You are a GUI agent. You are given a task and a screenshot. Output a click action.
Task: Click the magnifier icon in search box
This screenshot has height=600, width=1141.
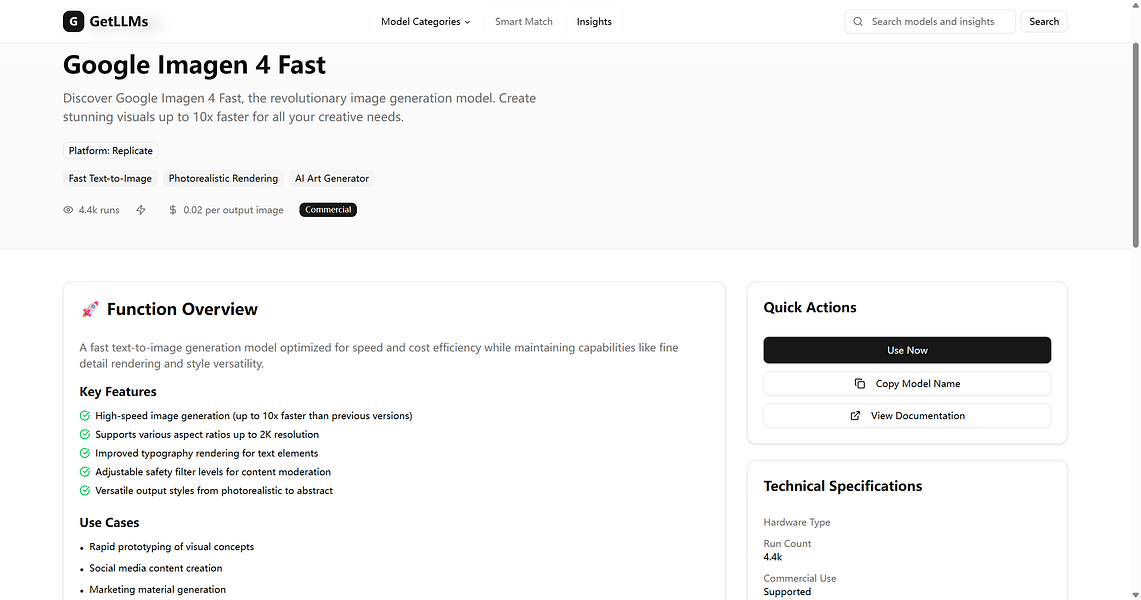(858, 22)
